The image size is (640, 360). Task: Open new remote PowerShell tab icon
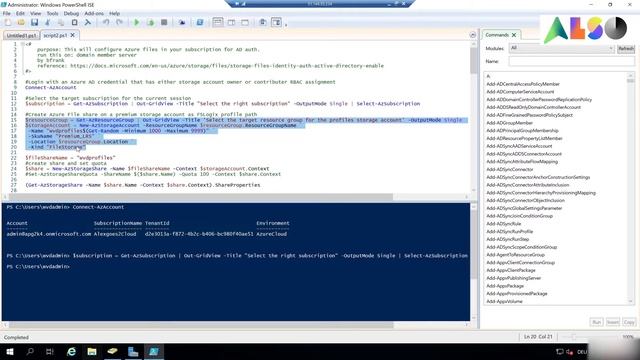pyautogui.click(x=182, y=22)
